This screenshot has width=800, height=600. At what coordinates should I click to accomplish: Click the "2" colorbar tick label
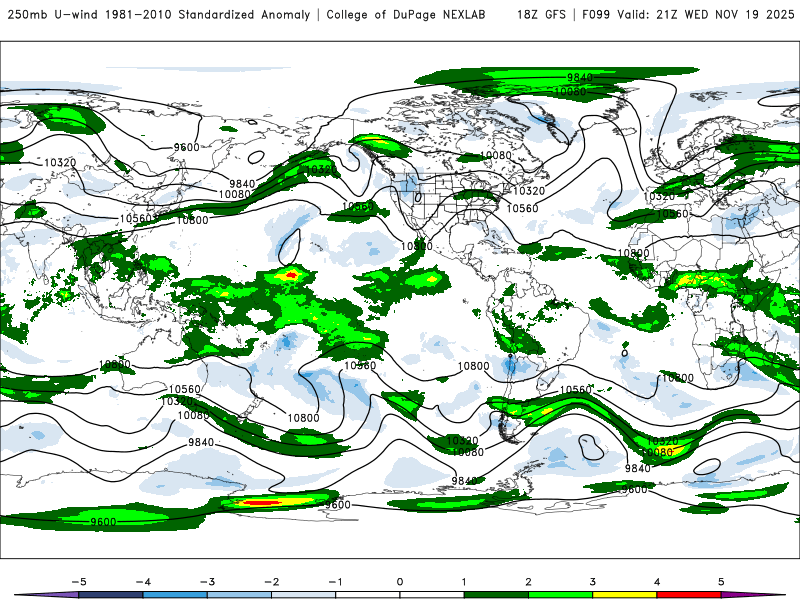point(529,582)
